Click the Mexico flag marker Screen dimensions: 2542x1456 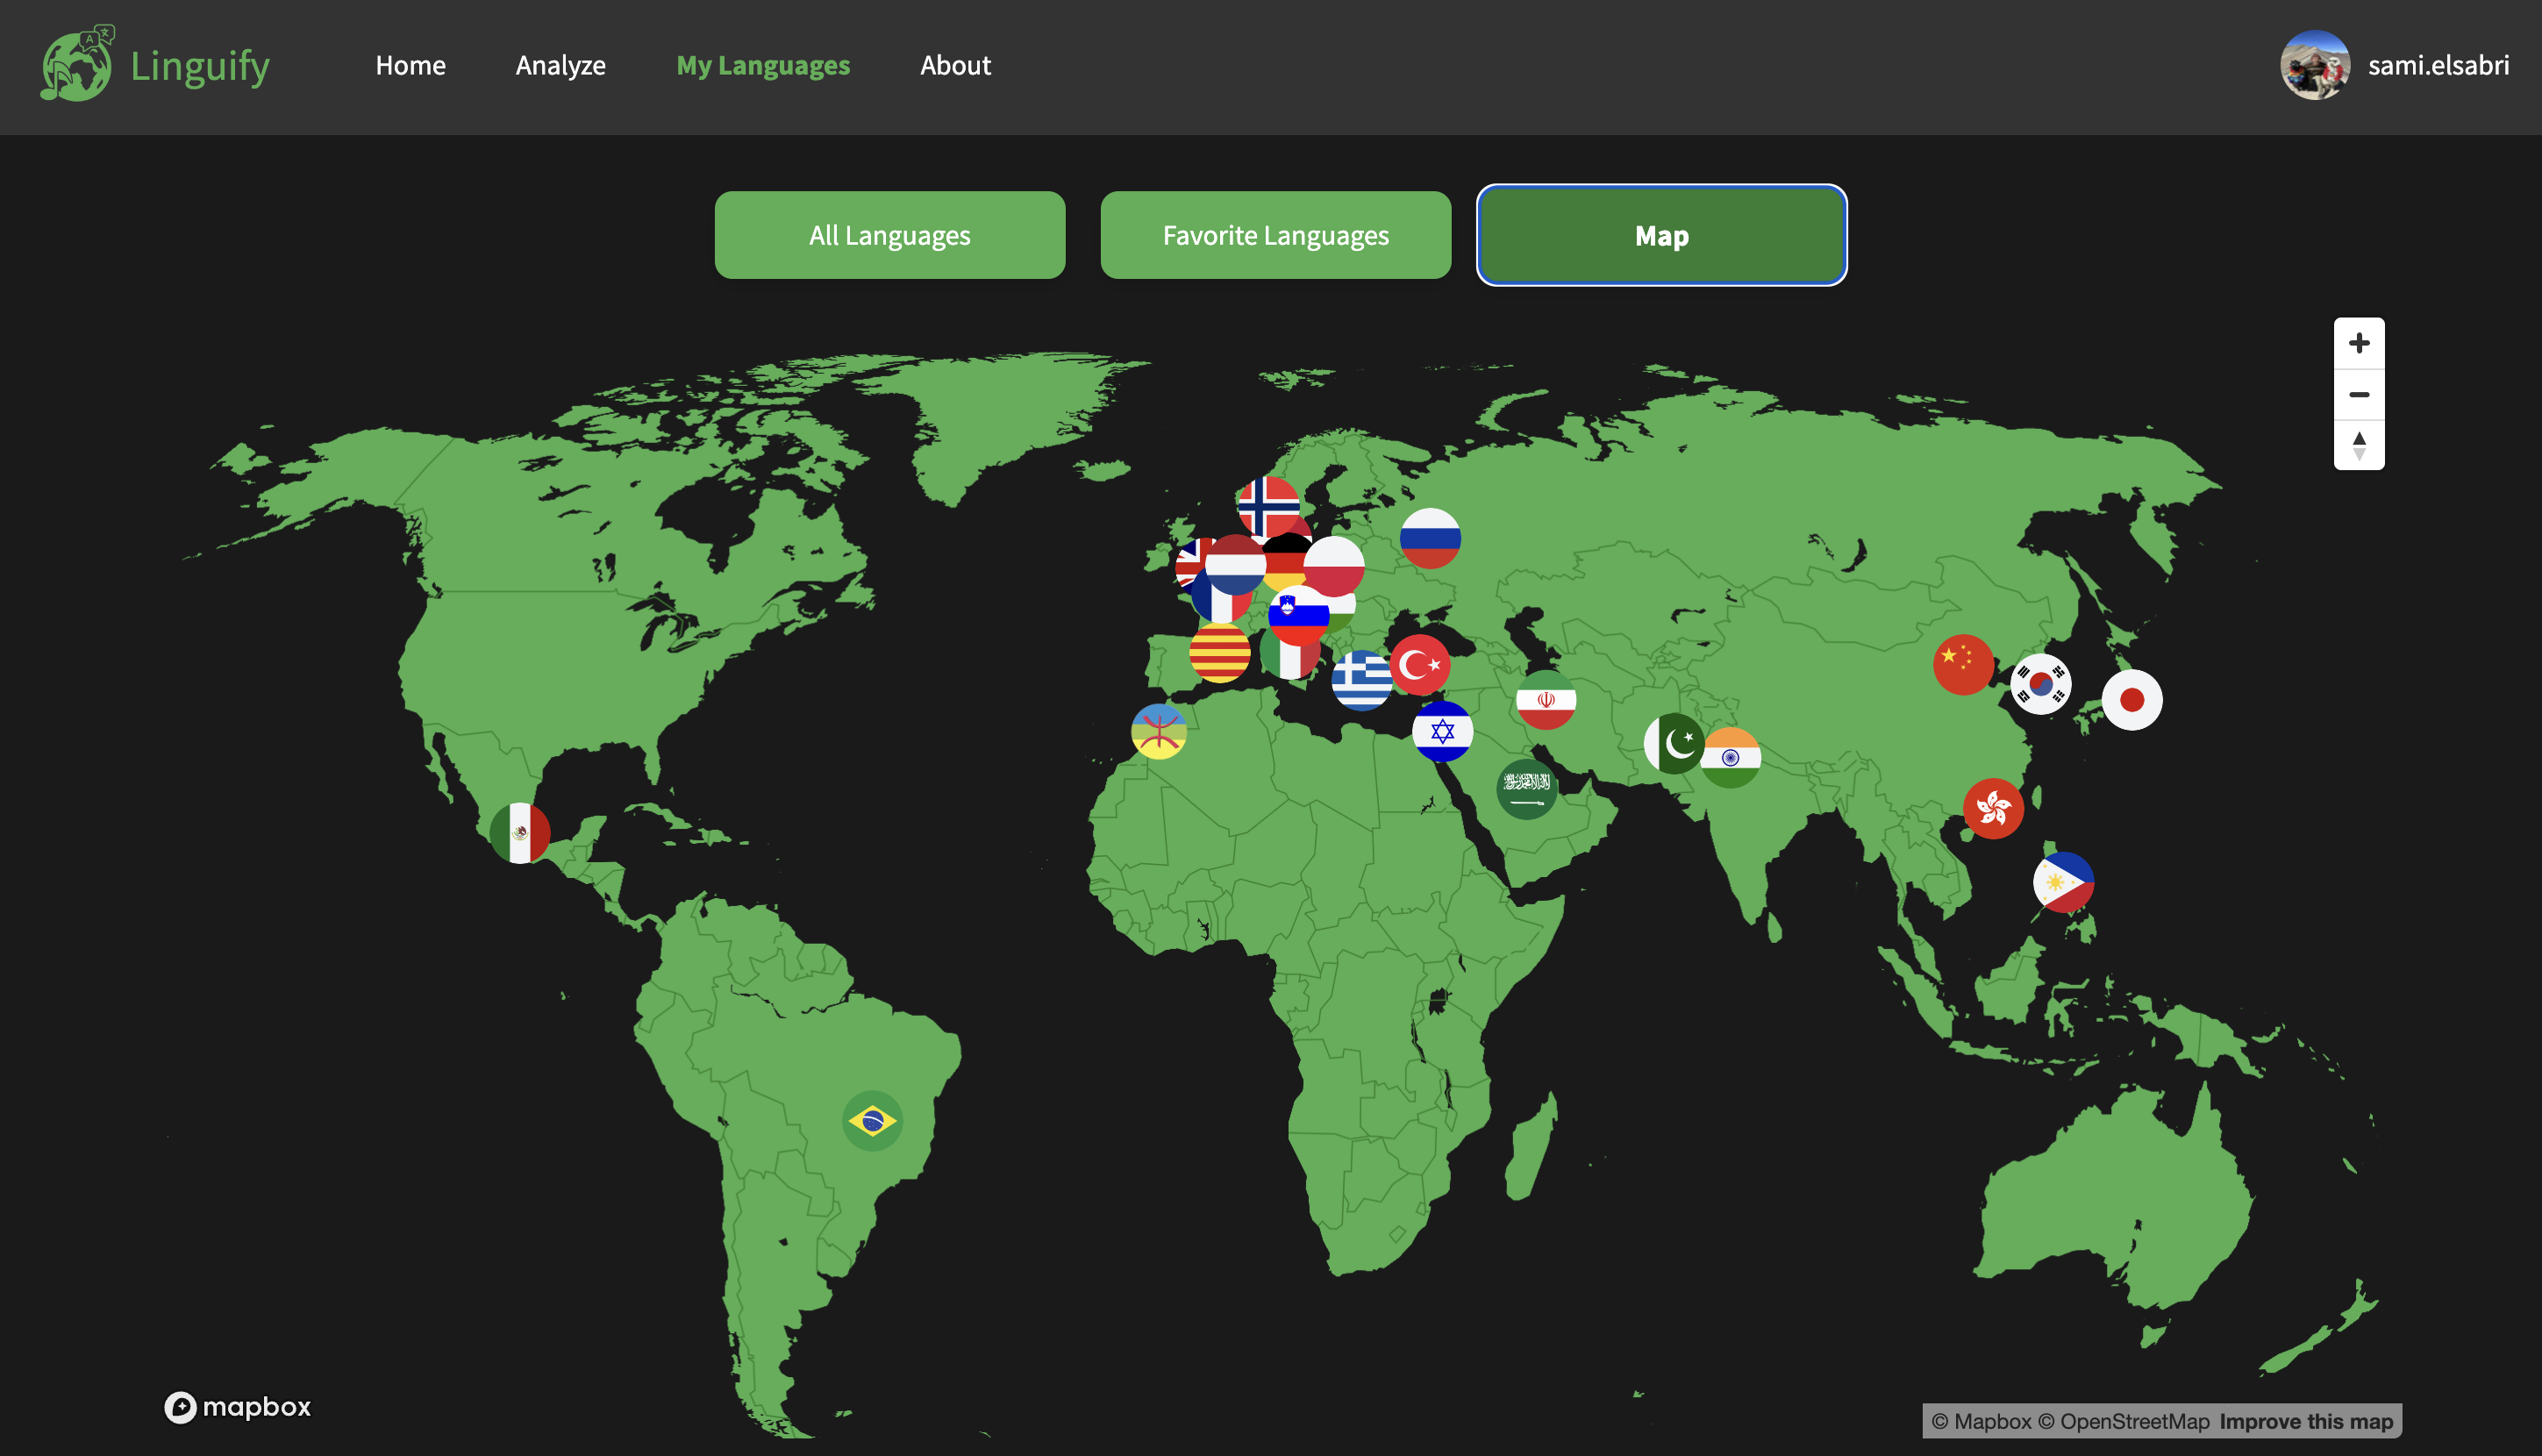[519, 832]
